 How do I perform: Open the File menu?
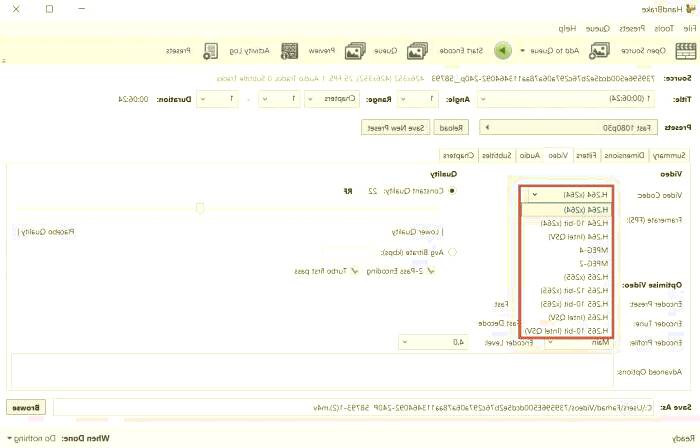[x=690, y=29]
